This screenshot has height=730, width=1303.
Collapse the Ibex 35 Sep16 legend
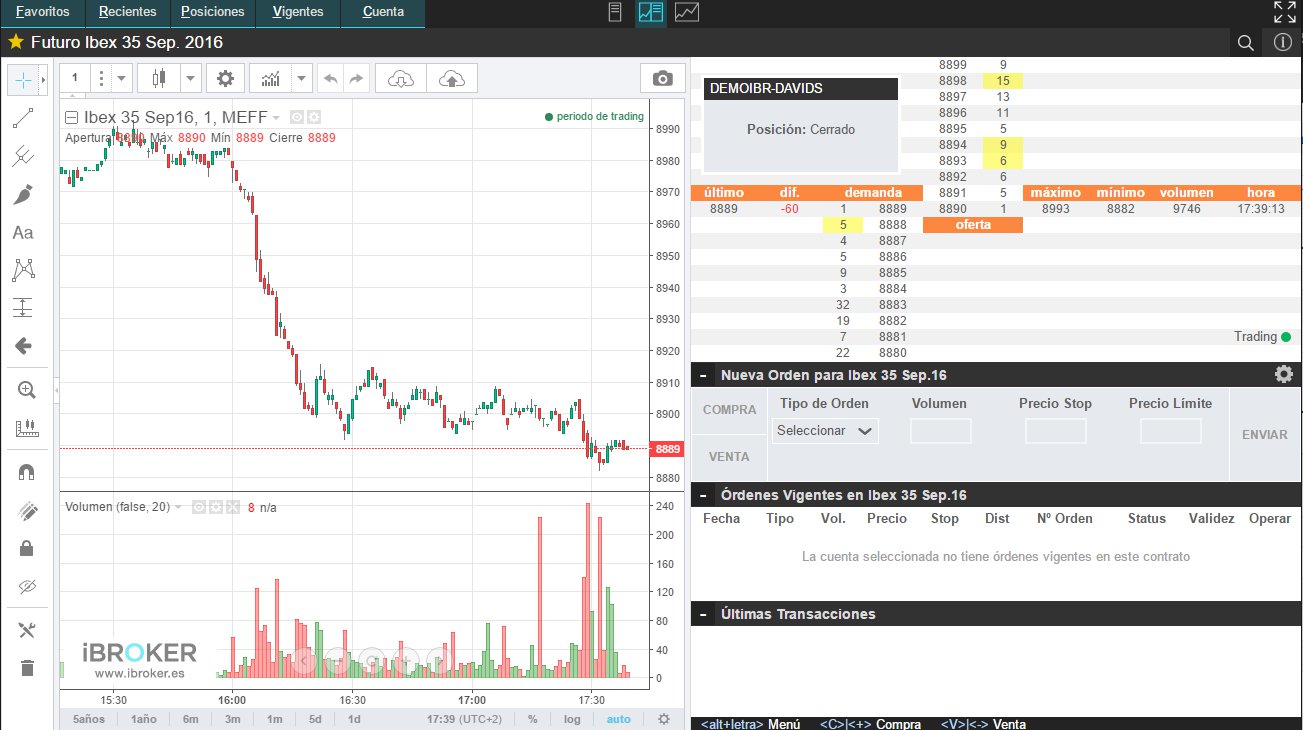coord(71,117)
